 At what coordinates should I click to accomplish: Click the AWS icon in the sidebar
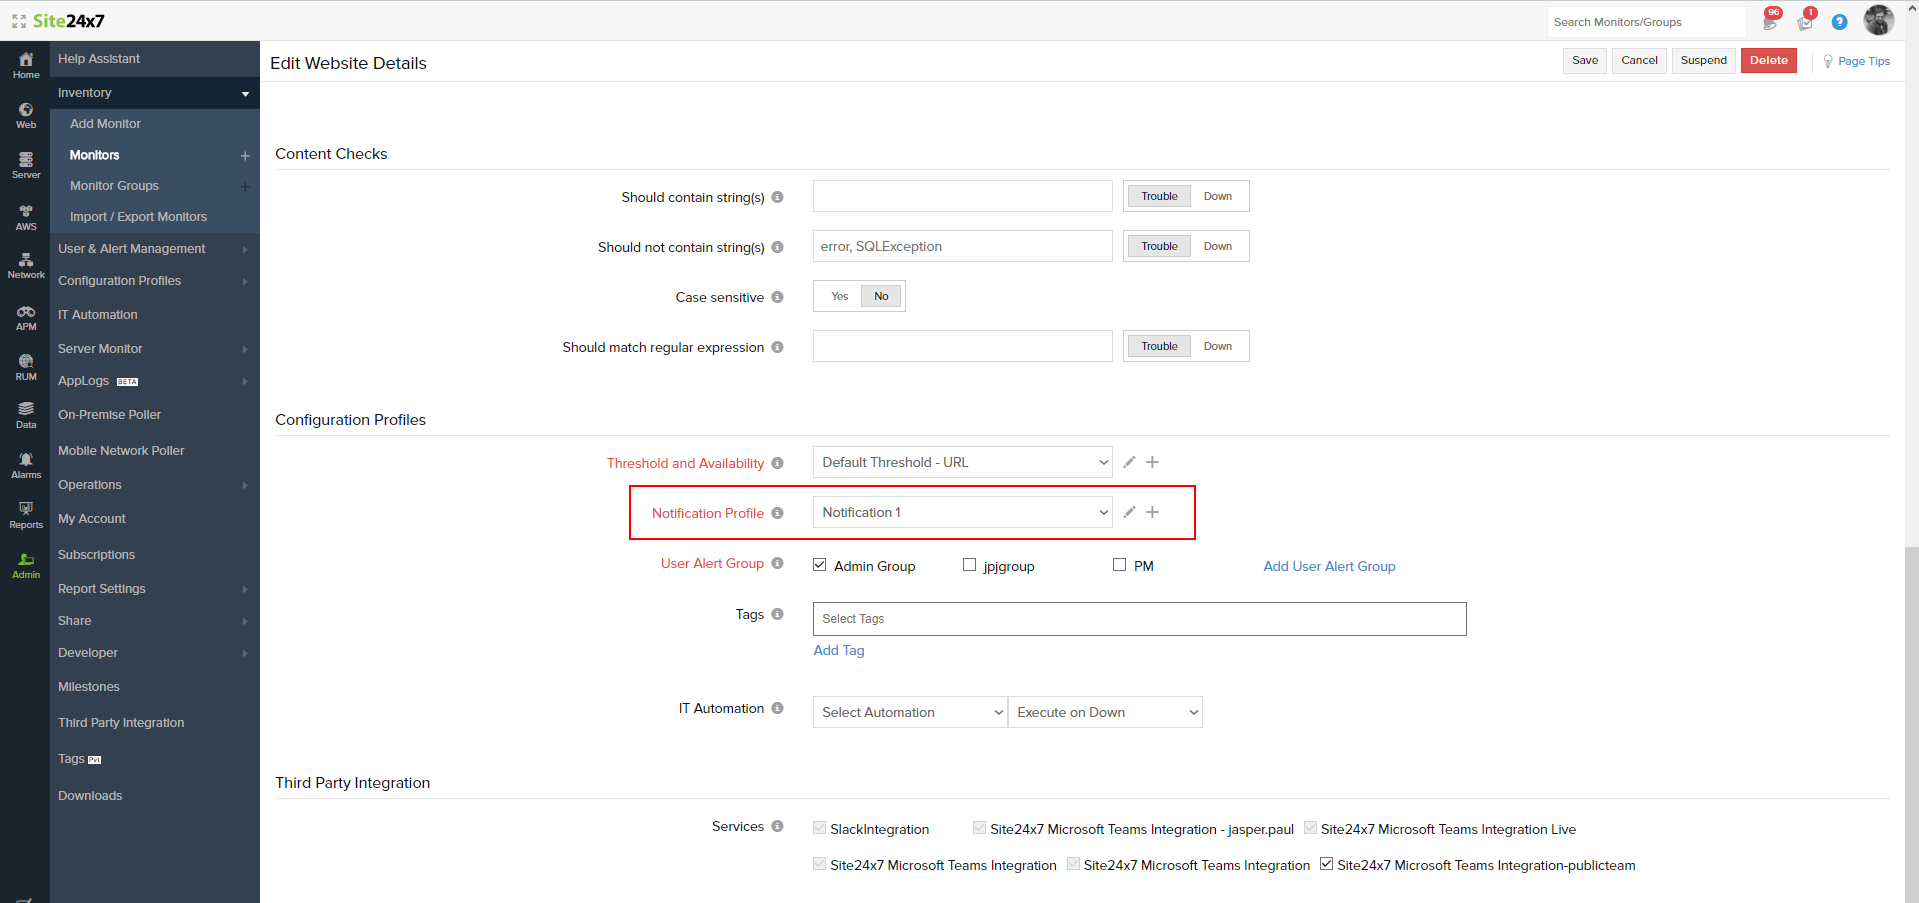click(x=25, y=215)
